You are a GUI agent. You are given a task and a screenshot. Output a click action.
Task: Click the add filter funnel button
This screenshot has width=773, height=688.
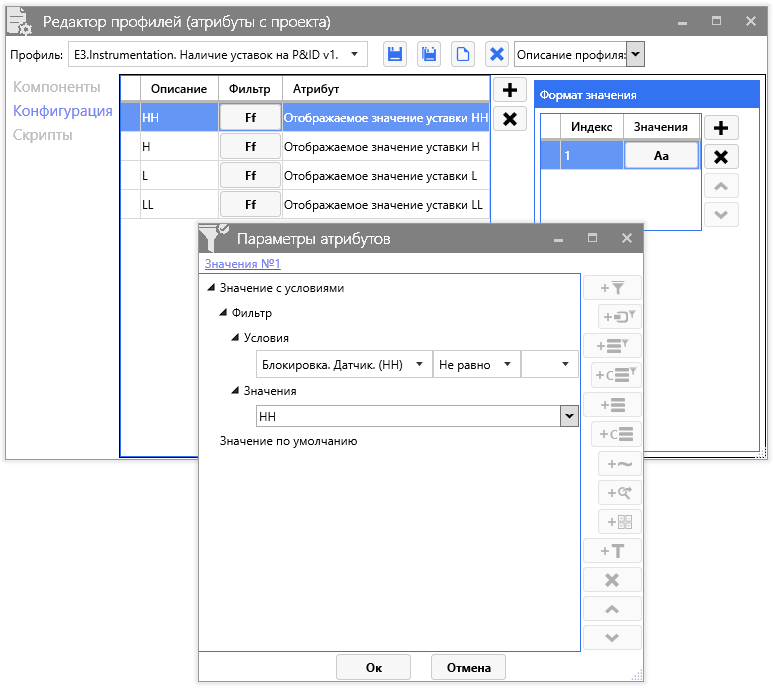tap(611, 288)
